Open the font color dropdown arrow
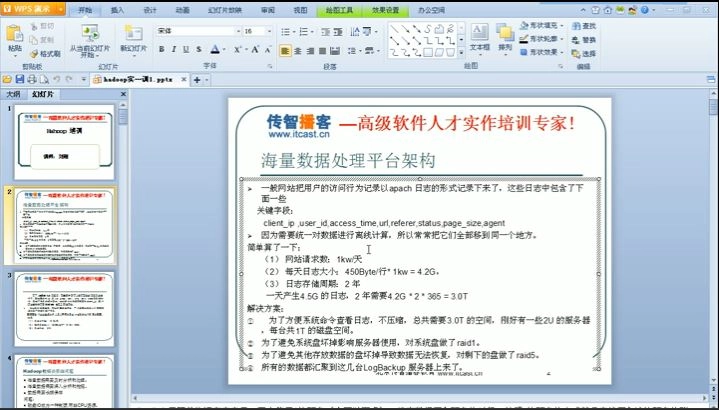 (224, 50)
